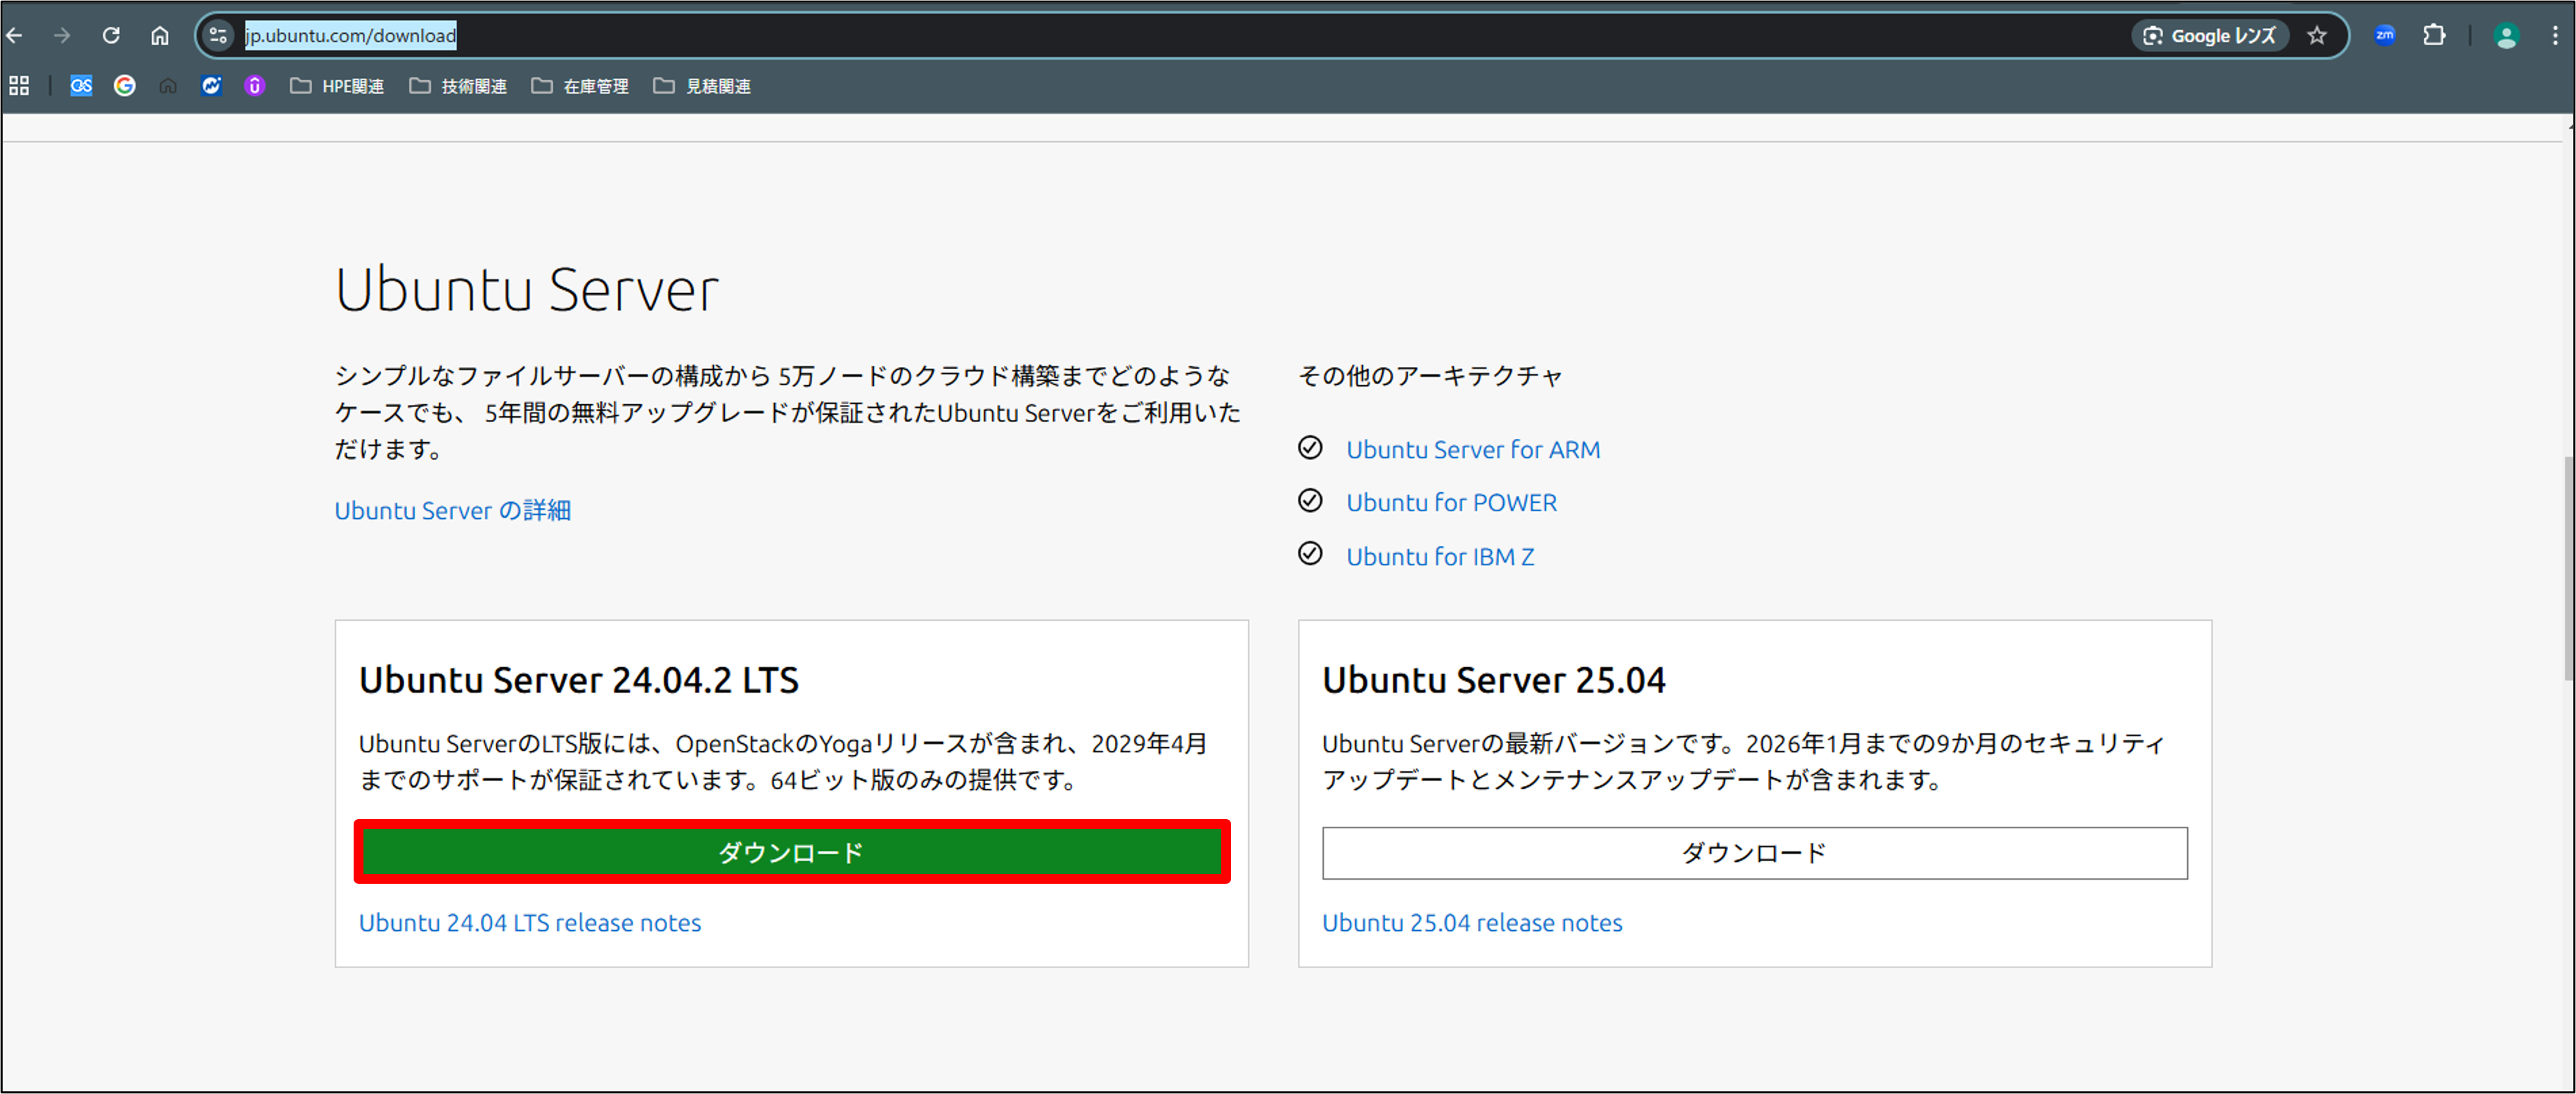Expand the 見積関連 bookmark folder
The height and width of the screenshot is (1094, 2576).
pos(702,86)
